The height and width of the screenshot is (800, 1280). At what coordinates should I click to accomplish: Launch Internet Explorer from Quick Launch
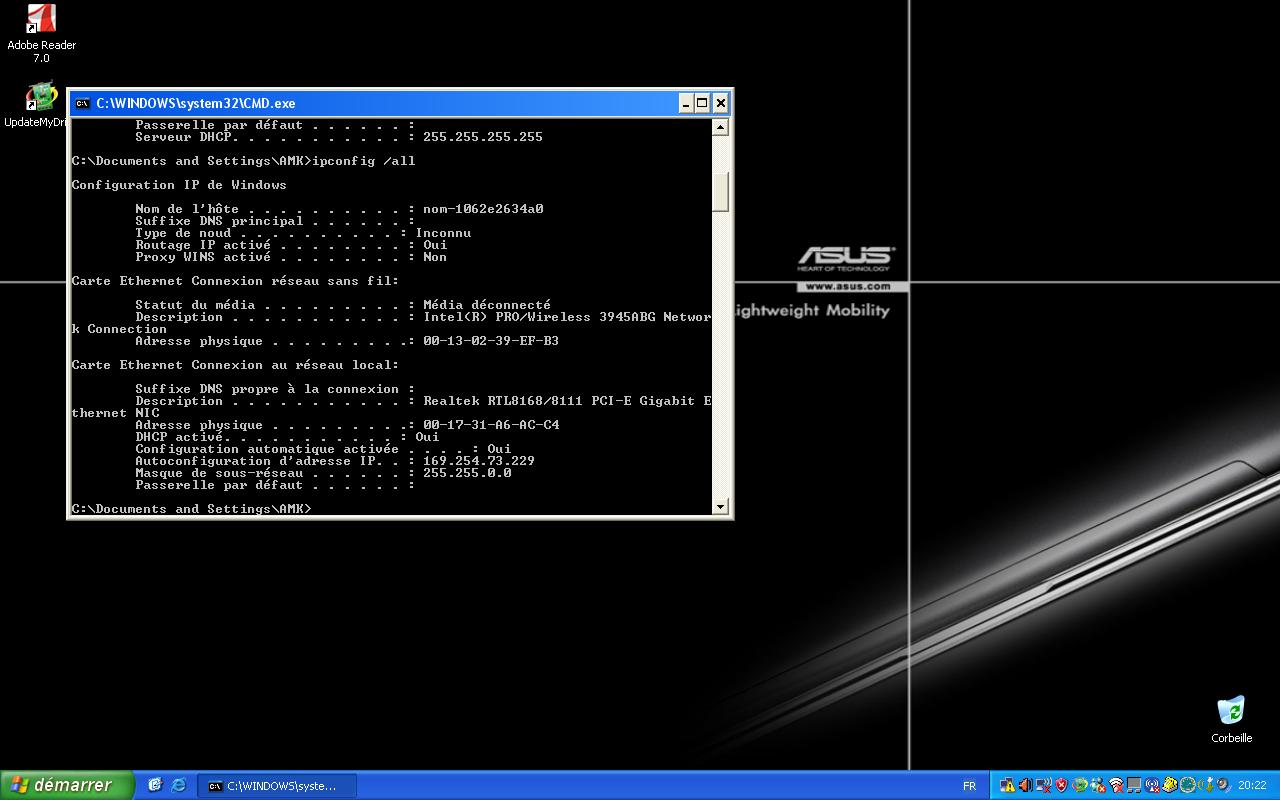179,786
